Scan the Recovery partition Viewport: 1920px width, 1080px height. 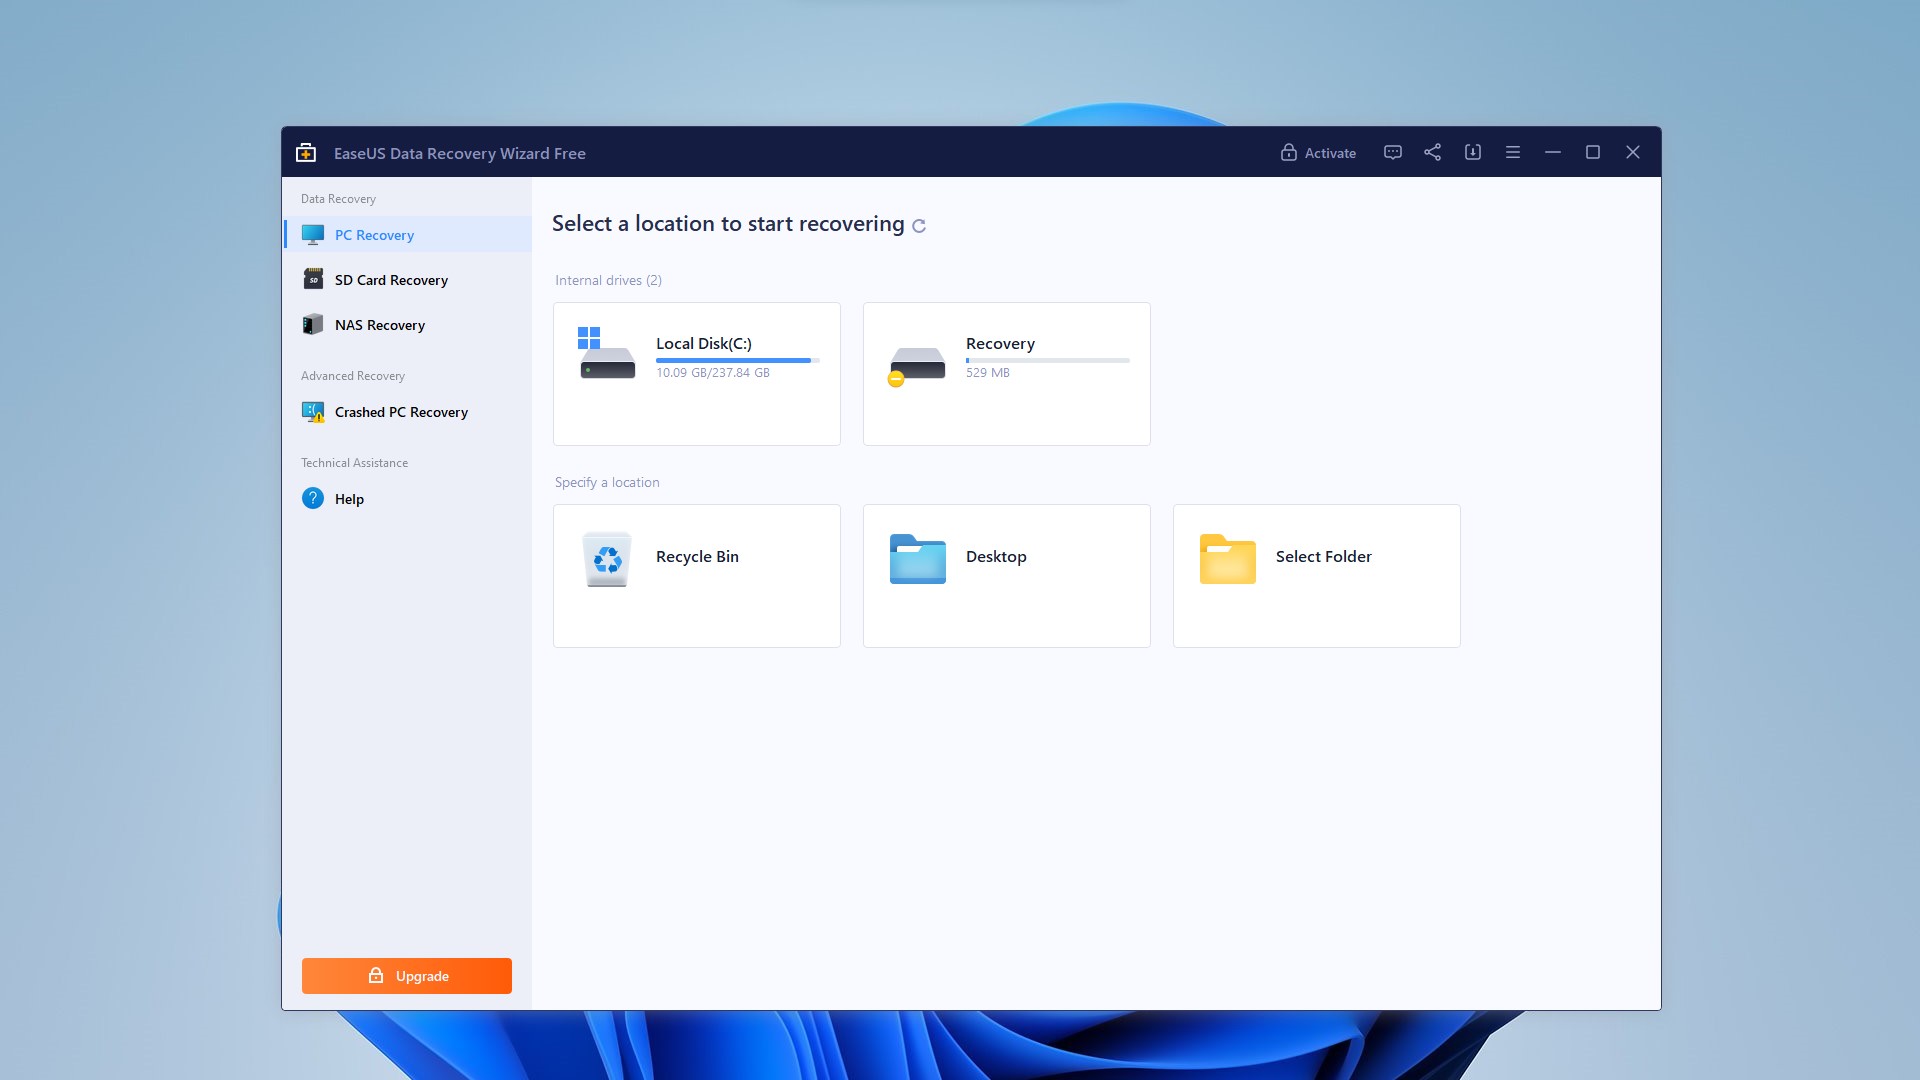1006,373
